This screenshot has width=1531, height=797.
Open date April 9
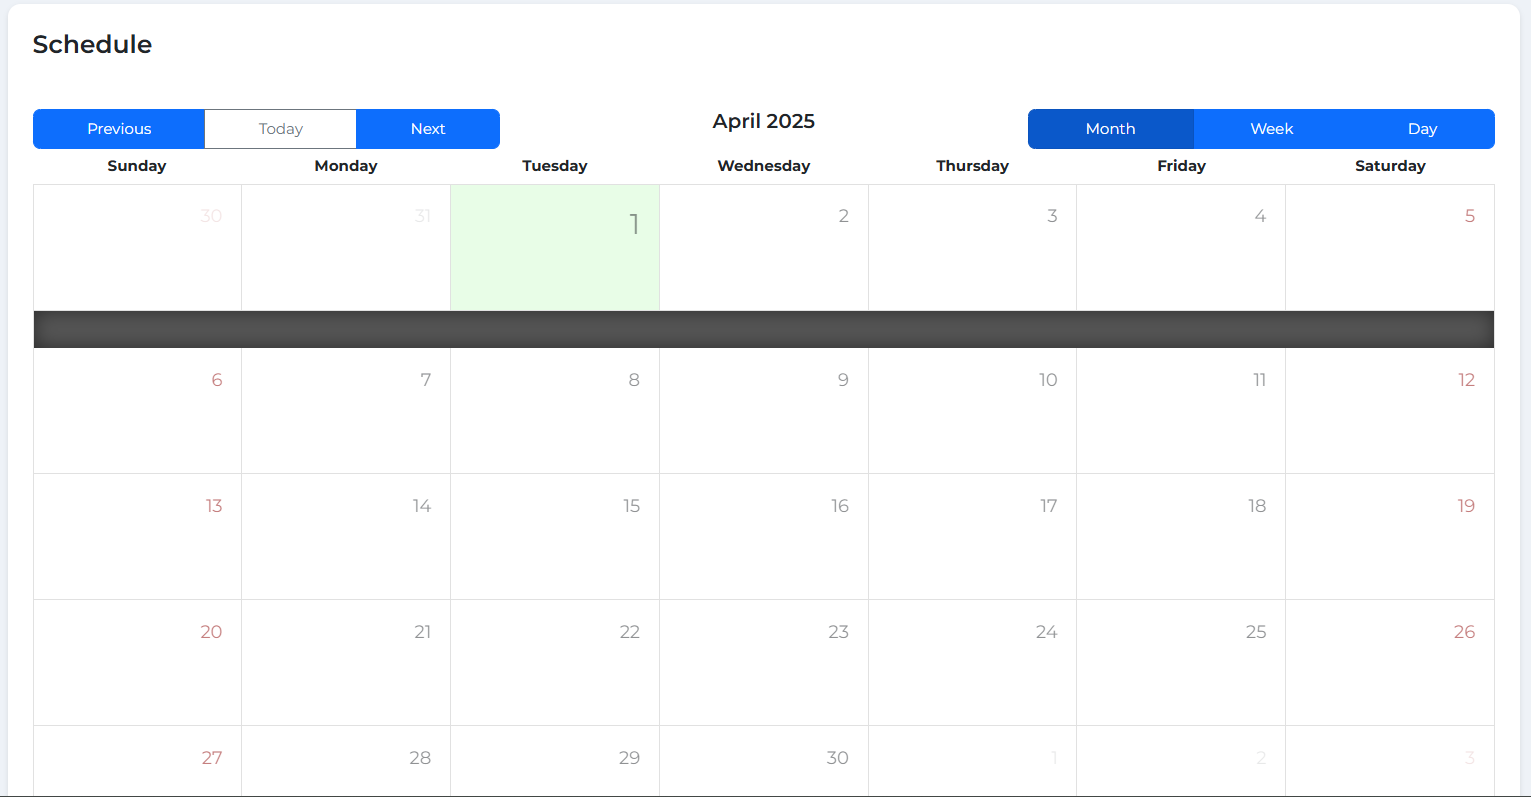tap(764, 410)
